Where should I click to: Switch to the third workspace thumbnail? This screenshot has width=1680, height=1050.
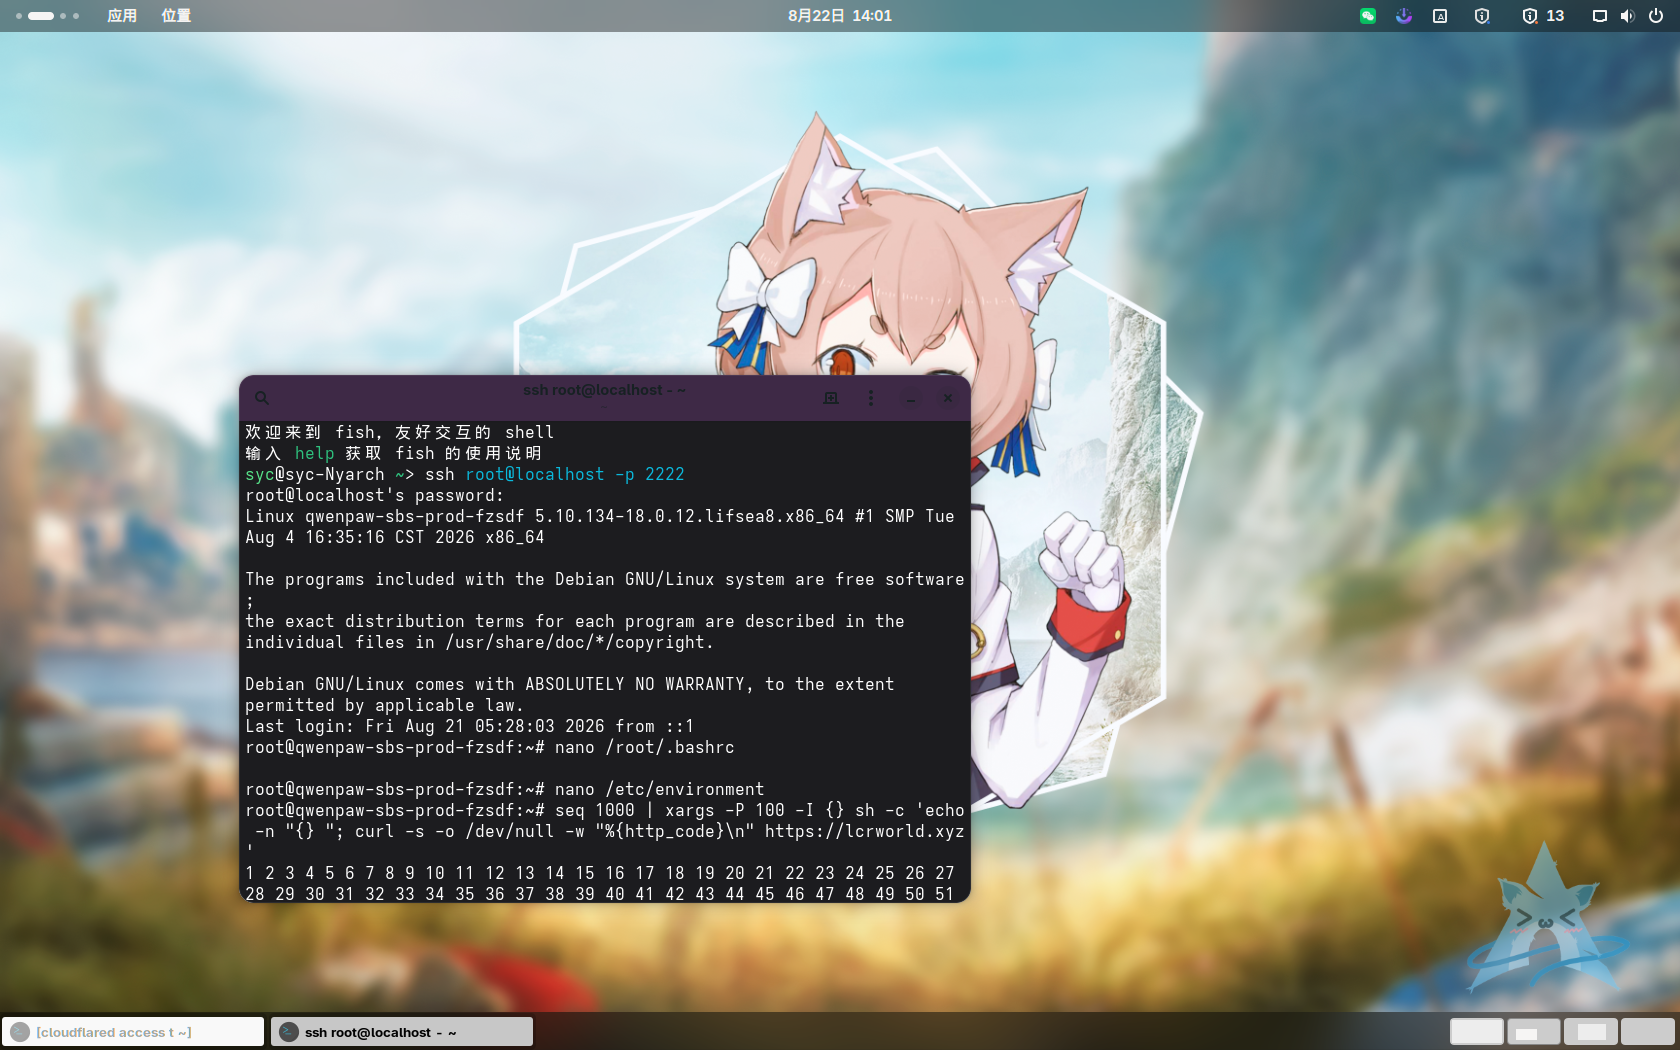pyautogui.click(x=1591, y=1032)
